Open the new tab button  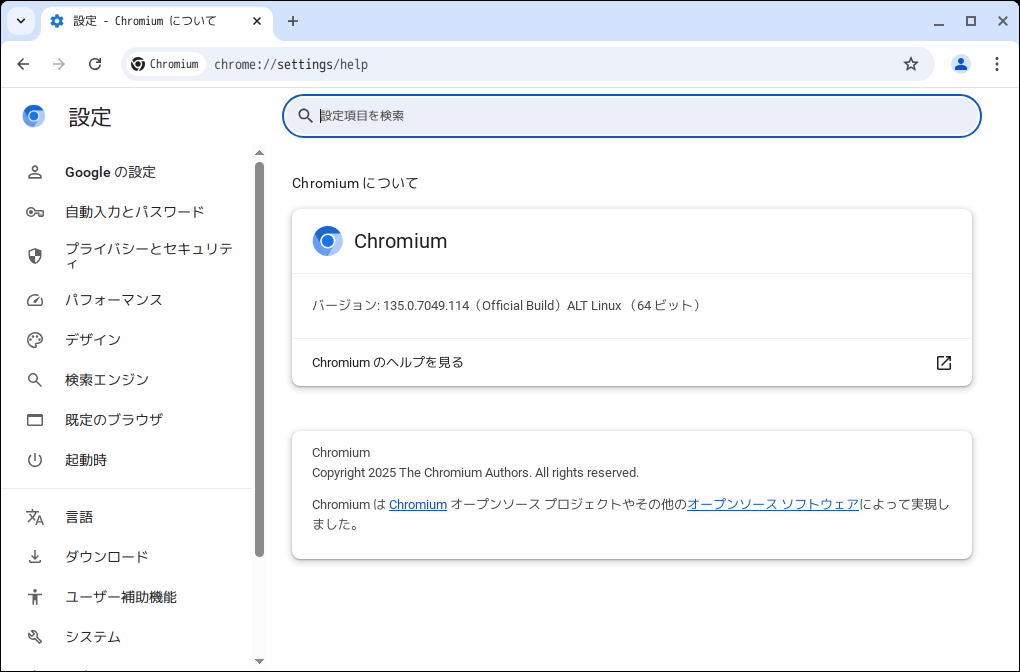point(293,21)
